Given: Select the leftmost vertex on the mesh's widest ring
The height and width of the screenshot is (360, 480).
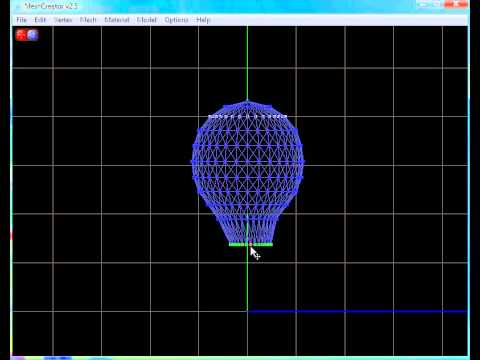Looking at the screenshot, I should pos(192,162).
